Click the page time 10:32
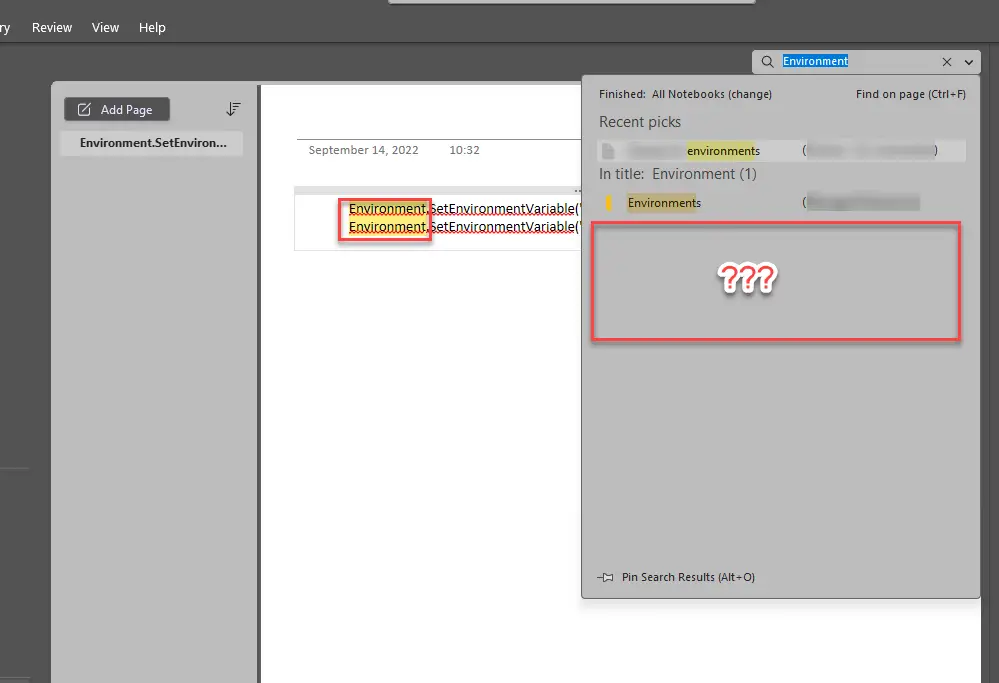 464,150
